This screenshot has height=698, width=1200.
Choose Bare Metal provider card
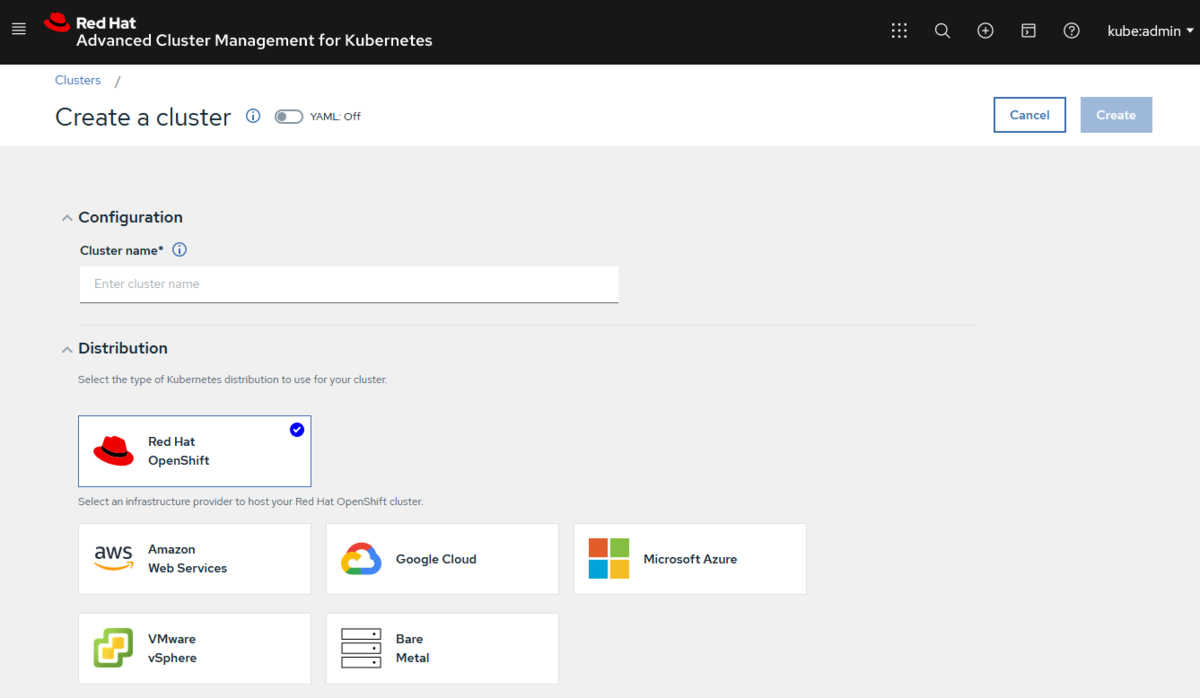pos(442,648)
